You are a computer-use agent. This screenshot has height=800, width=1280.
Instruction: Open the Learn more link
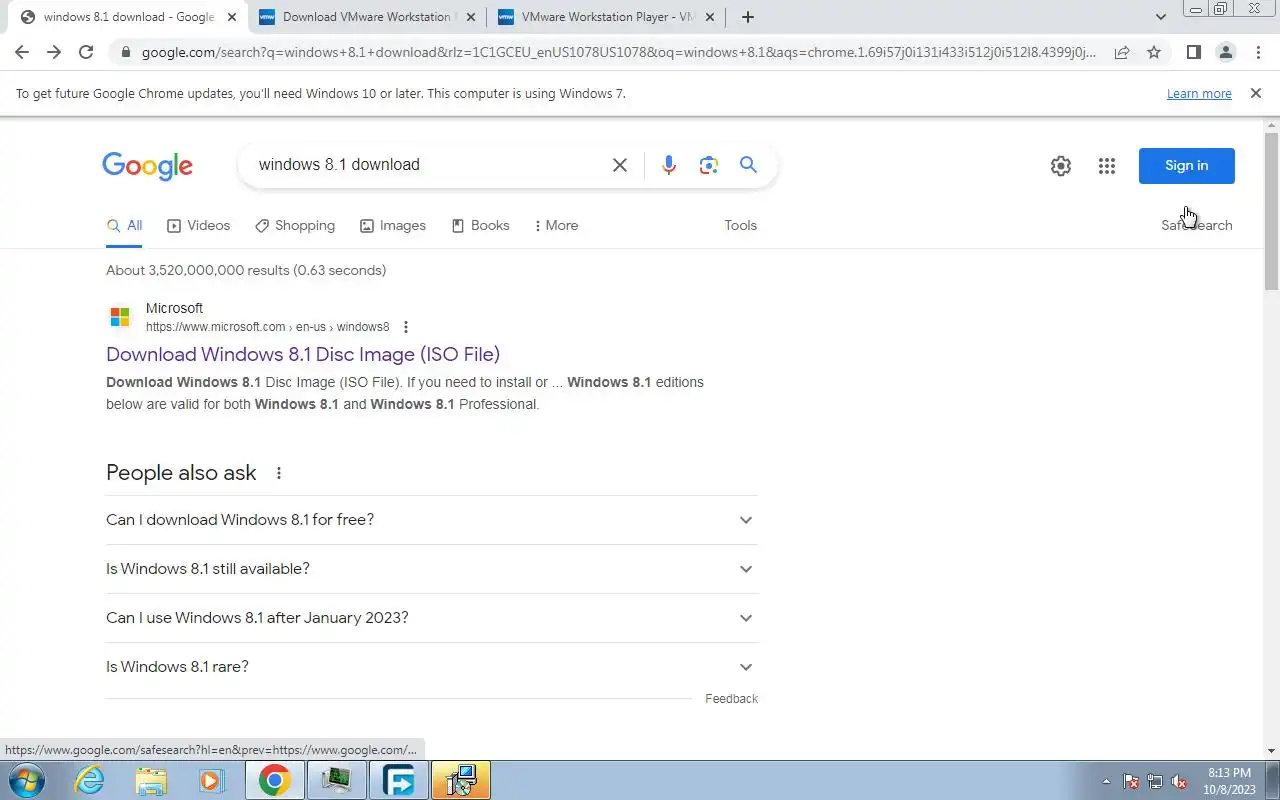pyautogui.click(x=1199, y=94)
